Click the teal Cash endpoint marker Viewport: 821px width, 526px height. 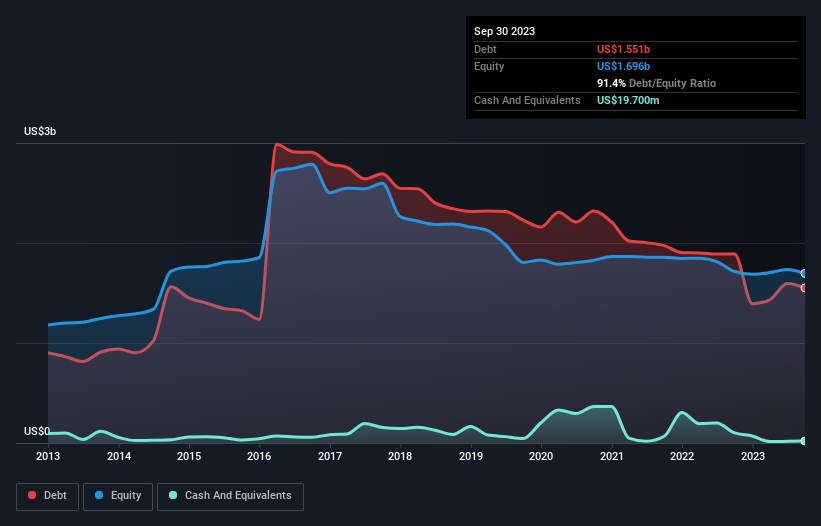[x=804, y=441]
